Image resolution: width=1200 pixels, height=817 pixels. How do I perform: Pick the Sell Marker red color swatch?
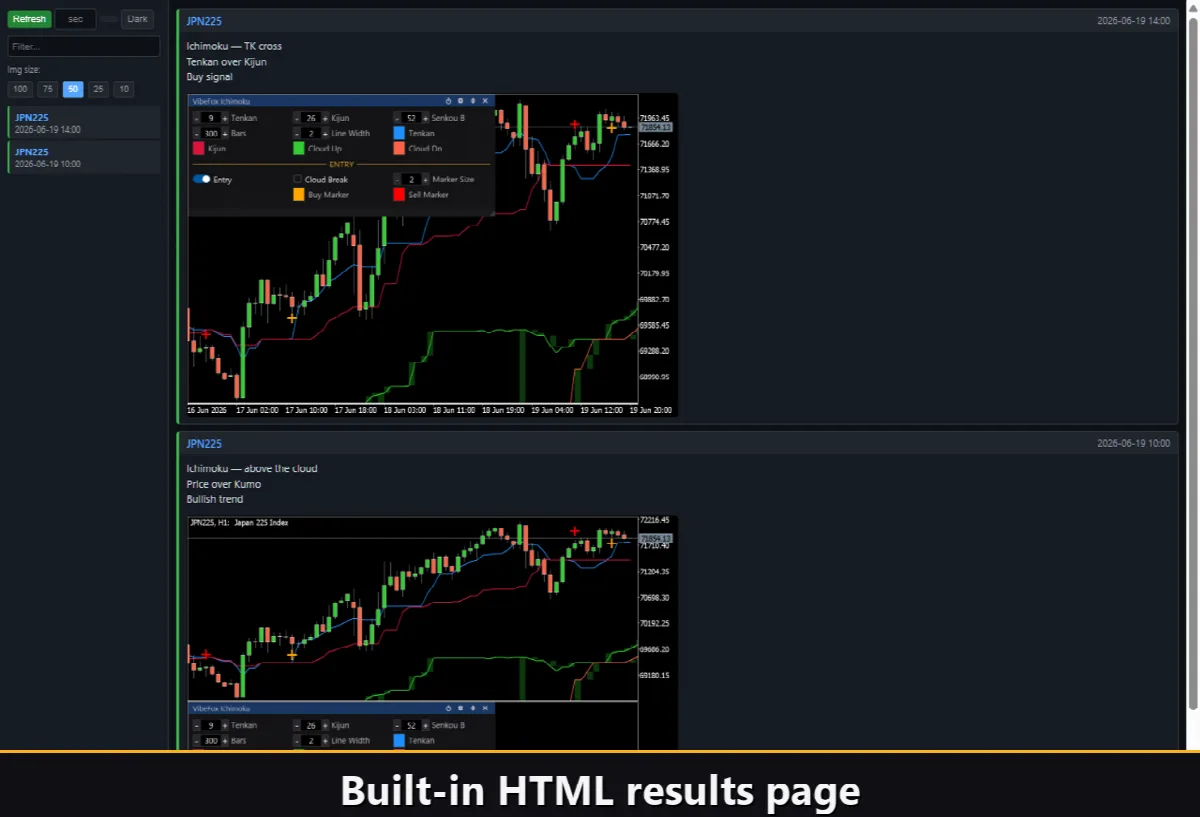pos(399,195)
